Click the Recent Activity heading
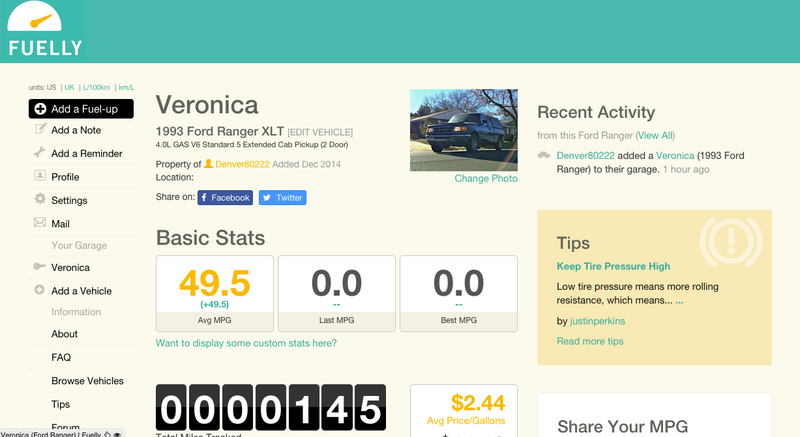 [x=596, y=112]
